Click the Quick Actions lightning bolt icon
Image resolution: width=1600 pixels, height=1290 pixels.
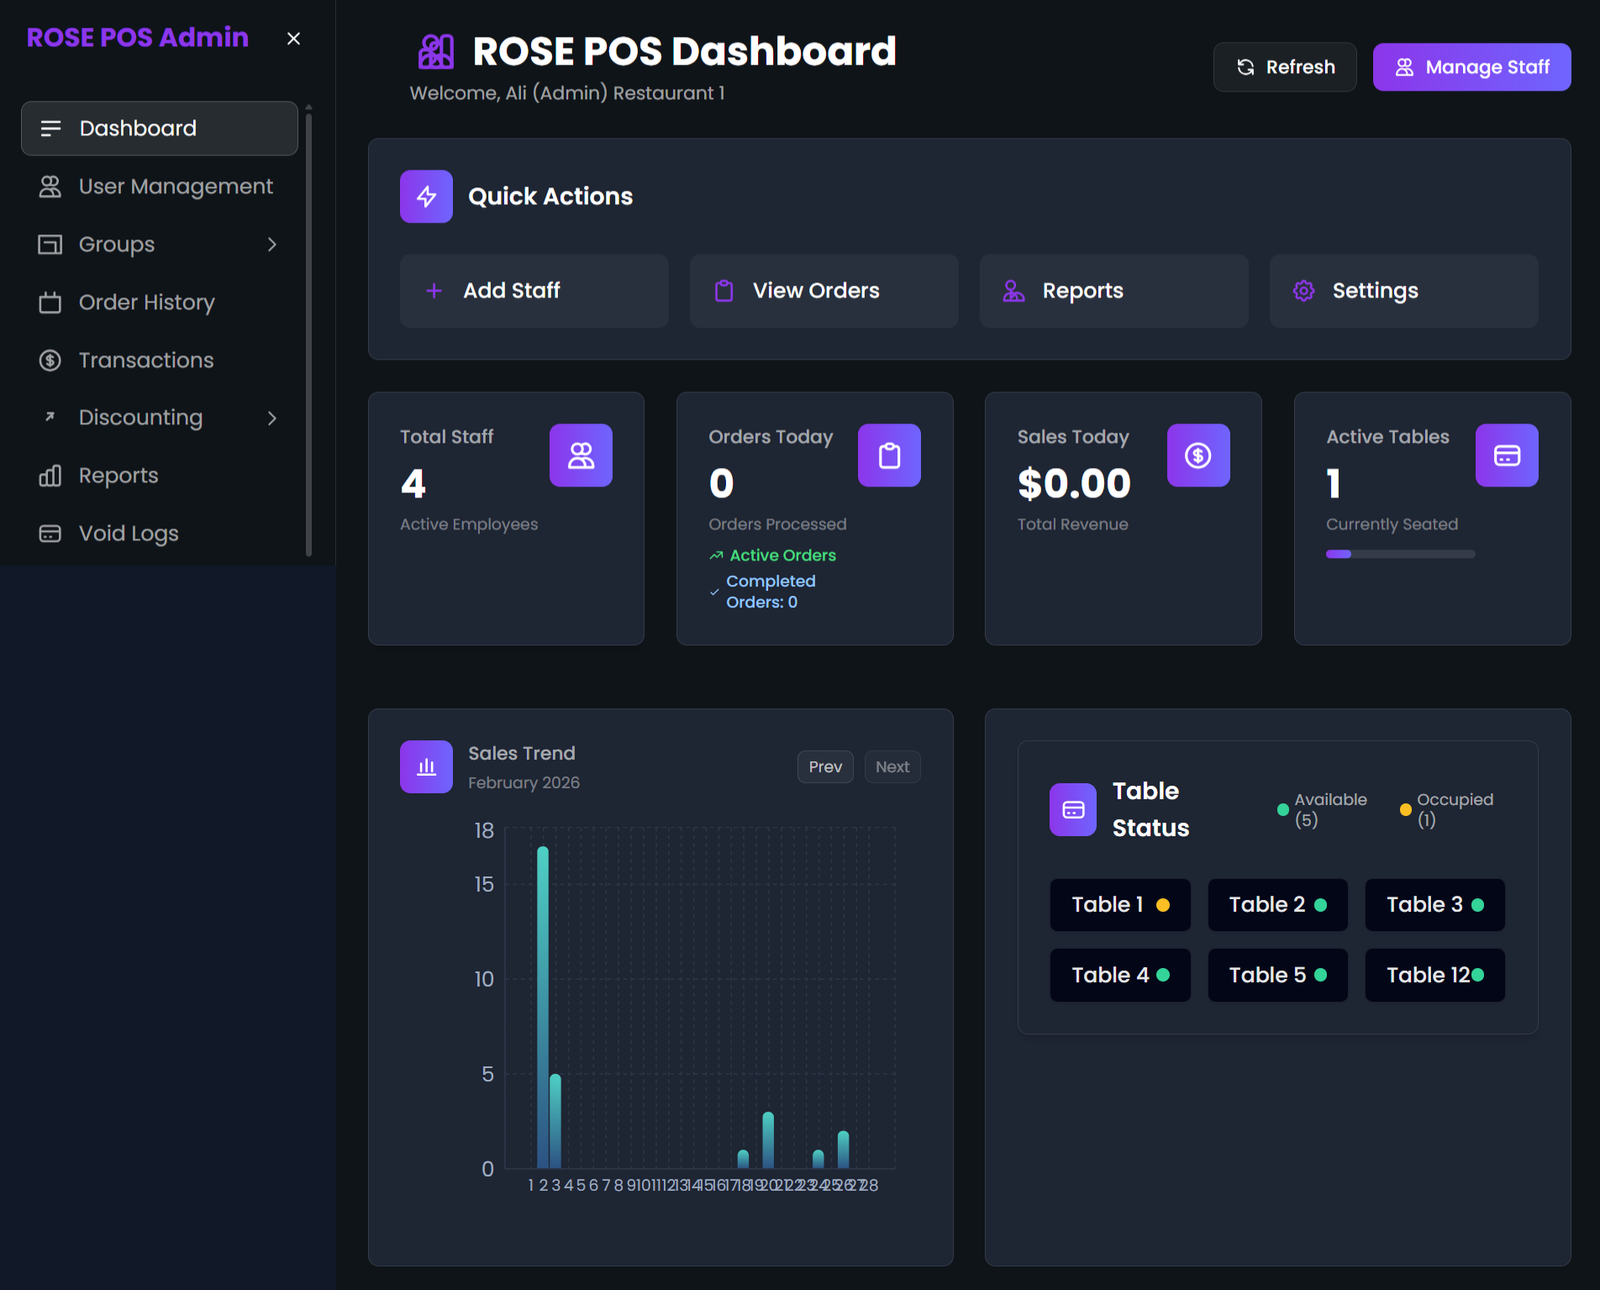coord(426,197)
